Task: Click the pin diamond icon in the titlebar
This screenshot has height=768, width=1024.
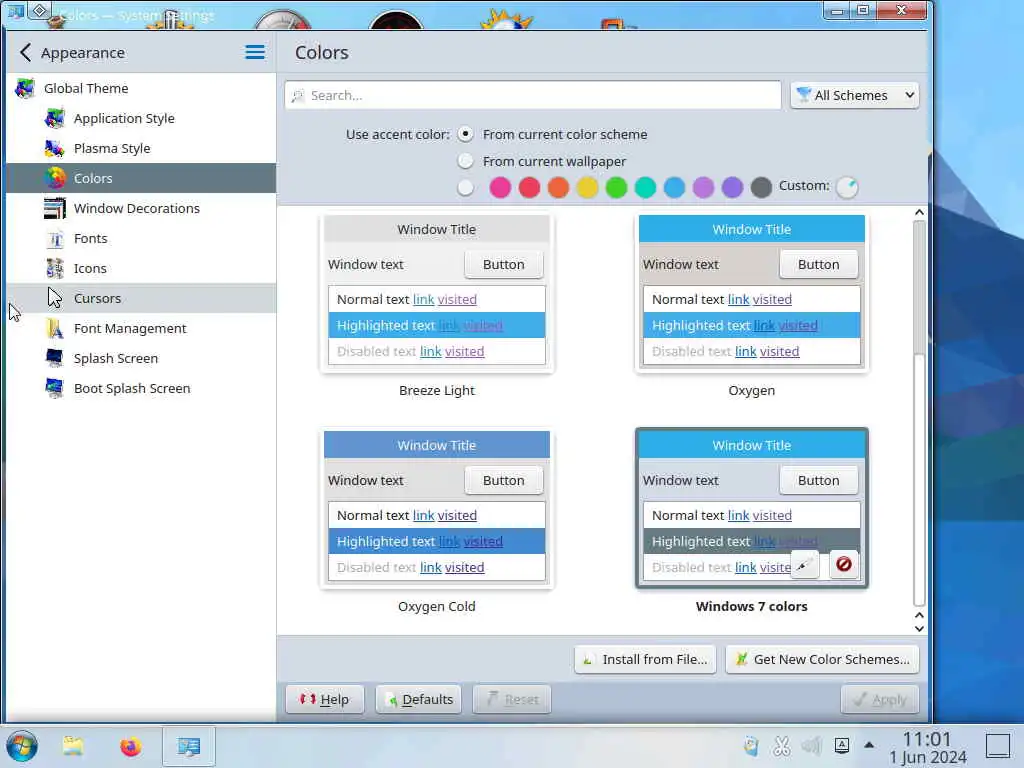Action: tap(40, 10)
